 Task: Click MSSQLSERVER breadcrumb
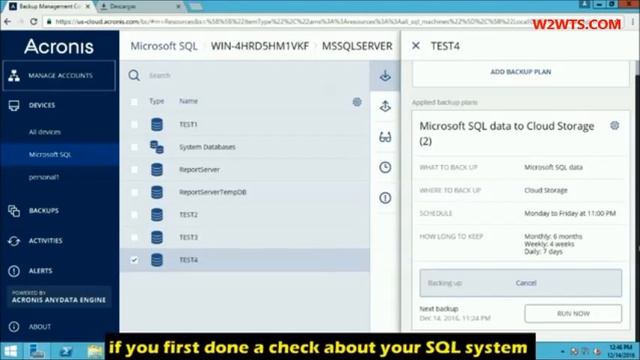point(357,46)
